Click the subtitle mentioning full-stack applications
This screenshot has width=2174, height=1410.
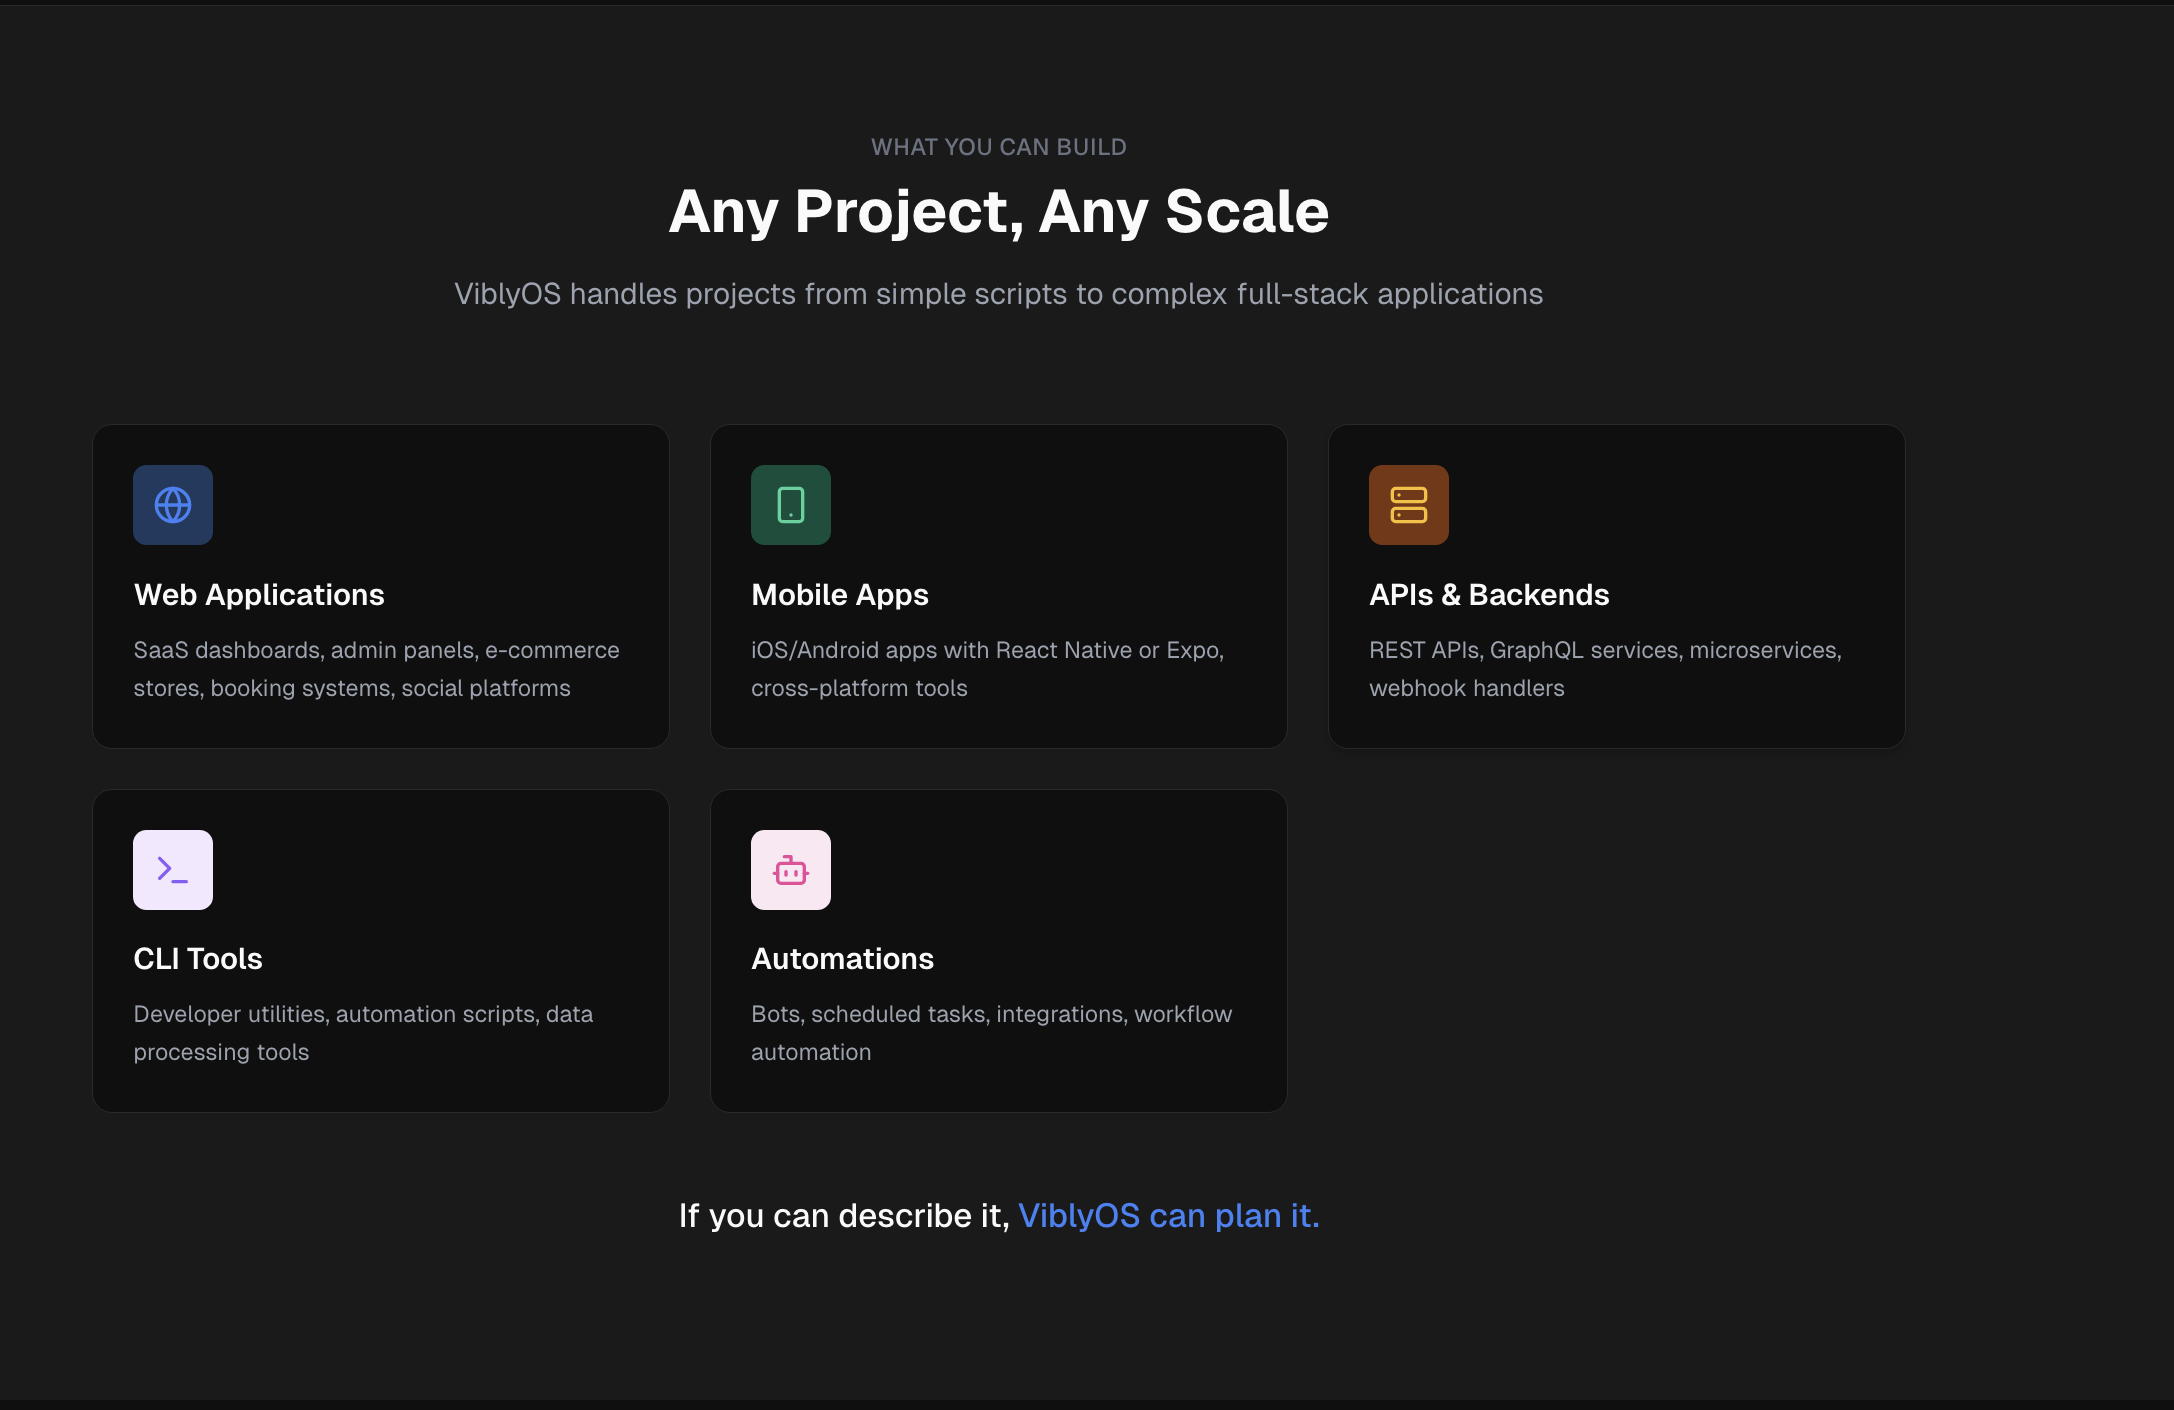(x=997, y=293)
